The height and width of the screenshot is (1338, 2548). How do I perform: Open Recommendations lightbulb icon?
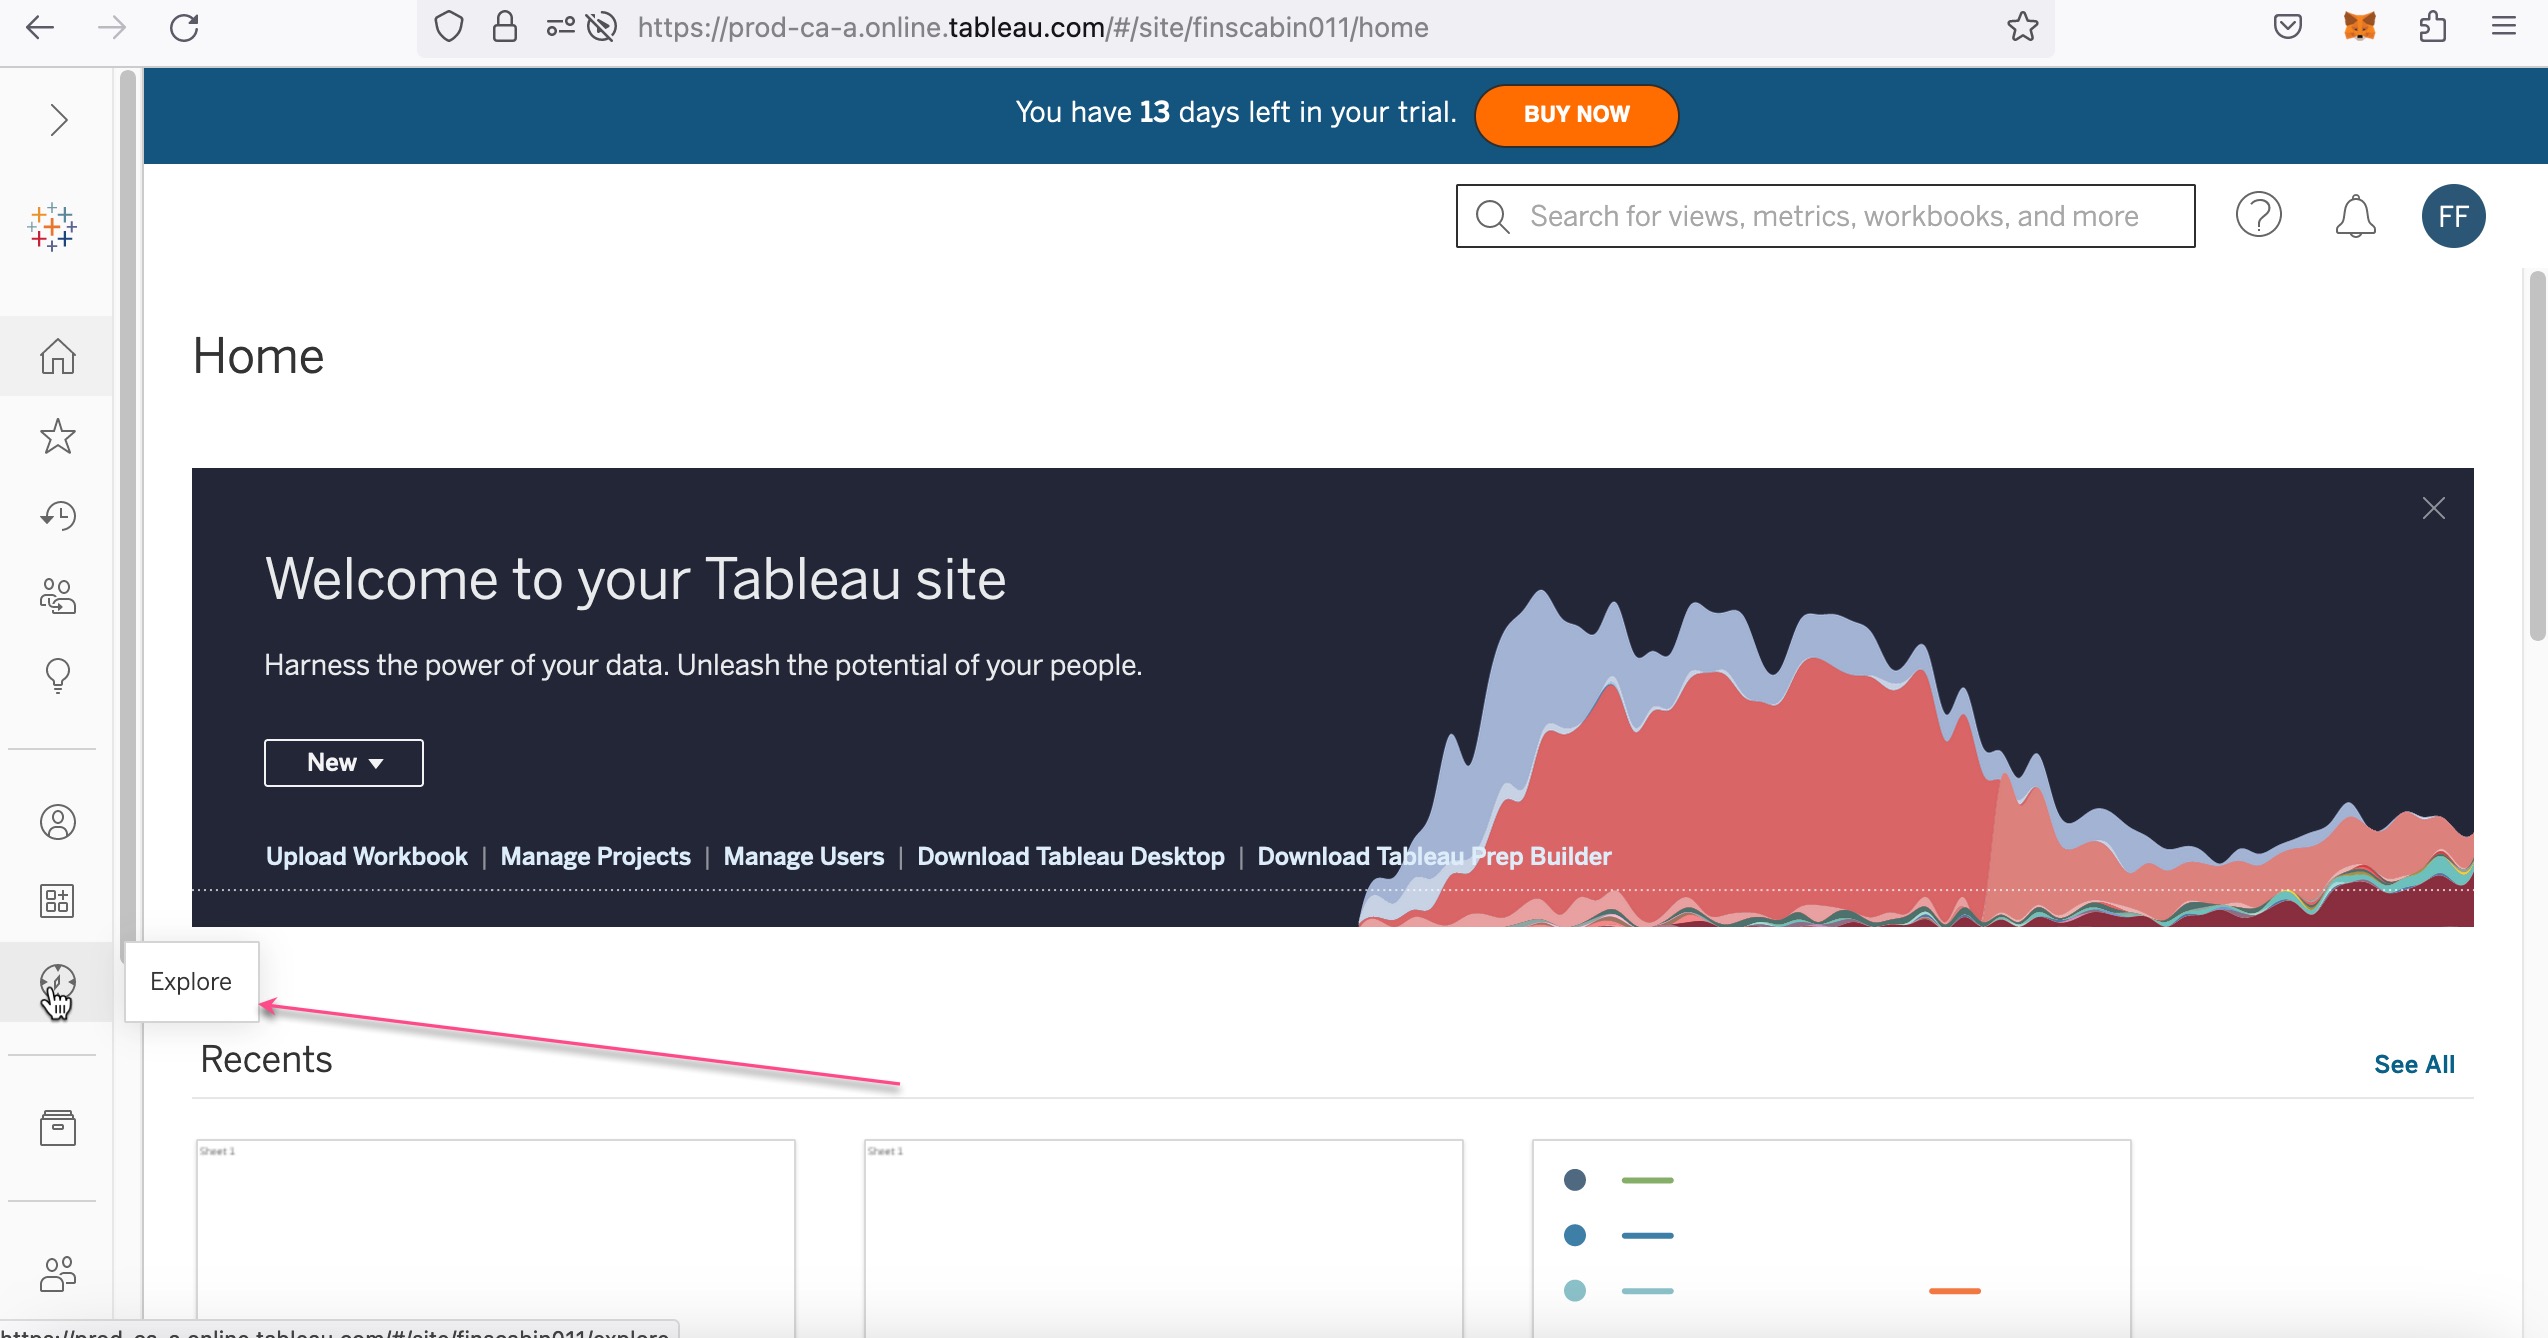pos(57,676)
